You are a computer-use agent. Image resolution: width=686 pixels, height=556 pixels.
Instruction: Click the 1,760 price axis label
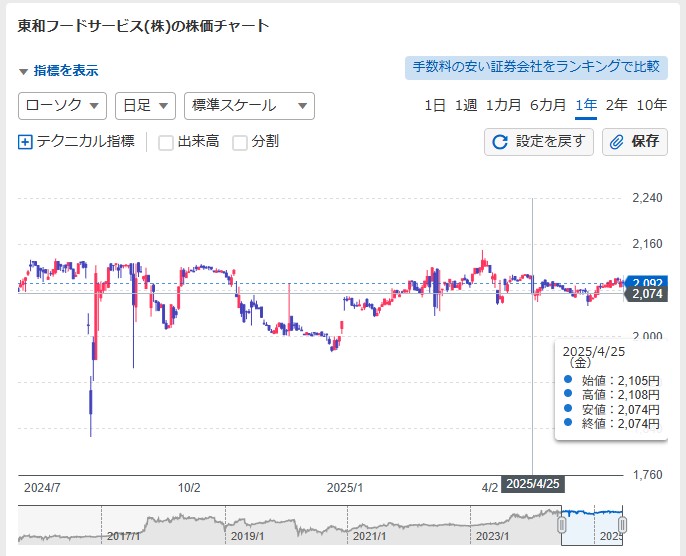pos(647,475)
